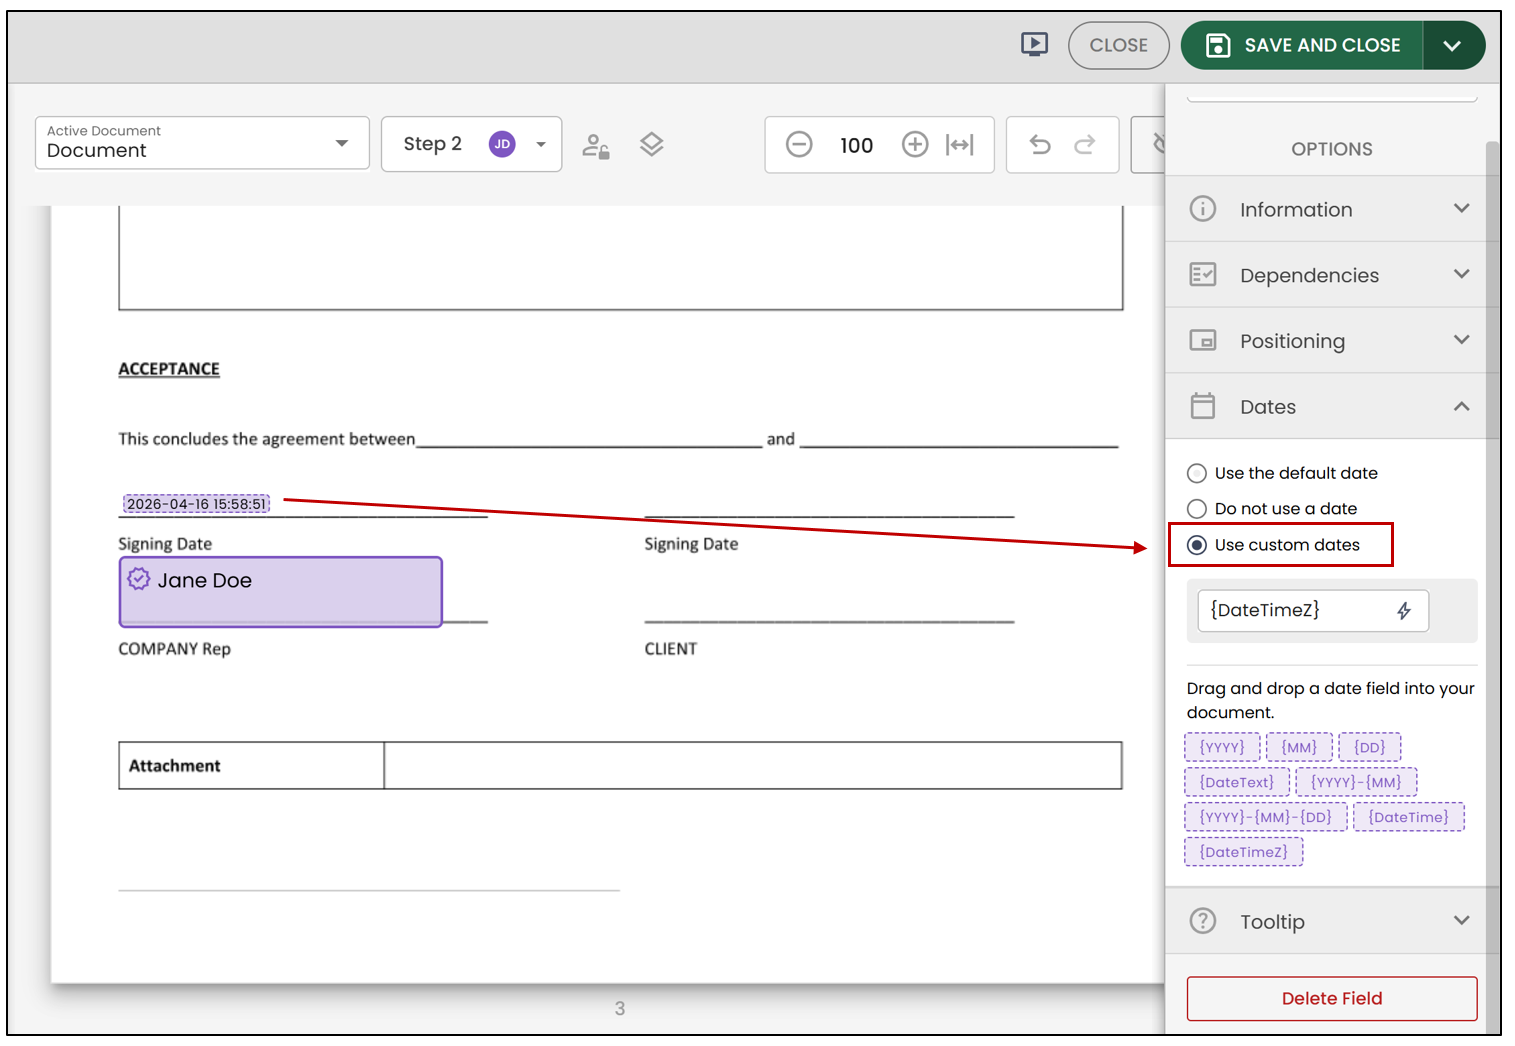Open the layers icon in toolbar
The height and width of the screenshot is (1046, 1515).
click(652, 145)
